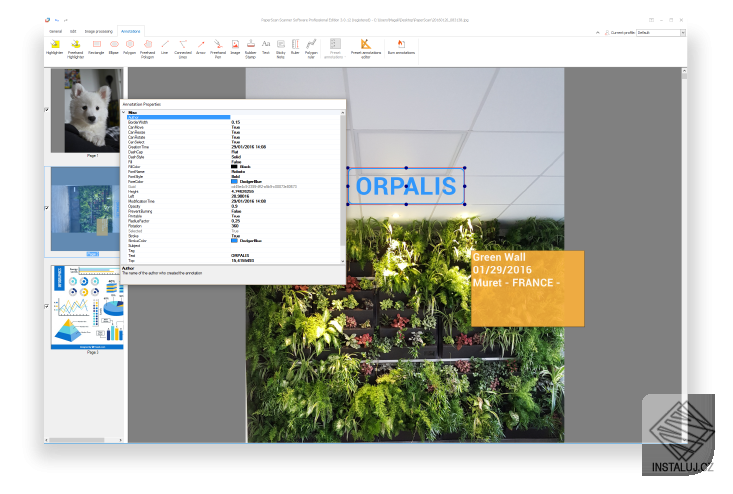Image resolution: width=733 pixels, height=494 pixels.
Task: Click the properties panel scroll-down arrow
Action: pos(343,261)
